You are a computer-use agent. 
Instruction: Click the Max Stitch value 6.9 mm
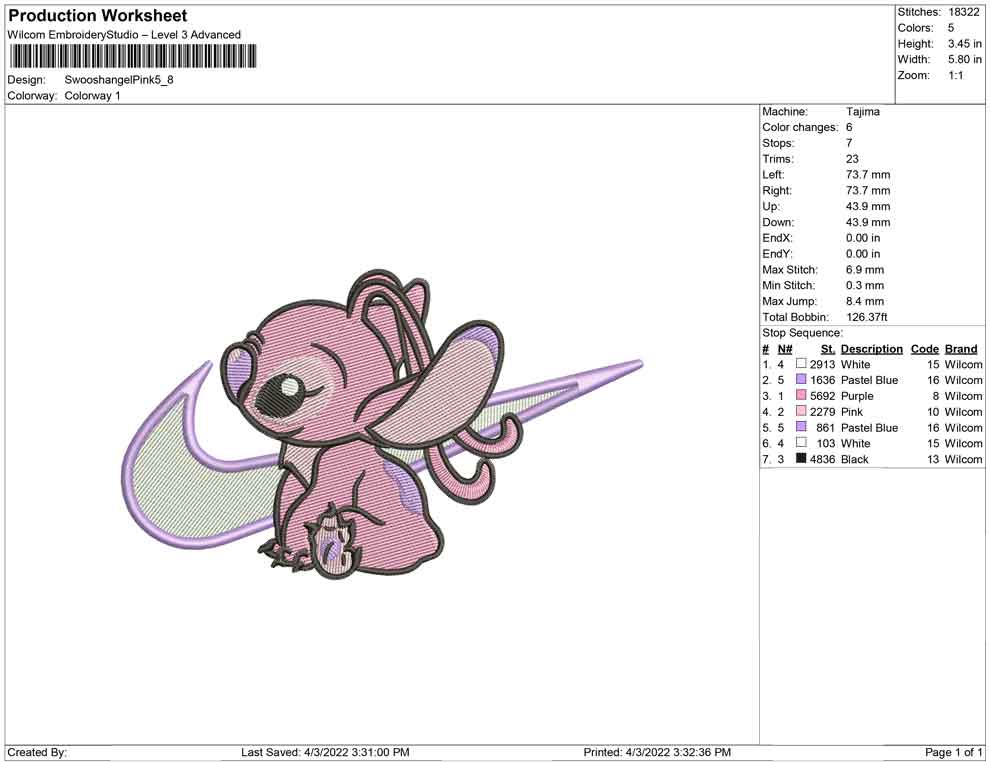tap(865, 270)
